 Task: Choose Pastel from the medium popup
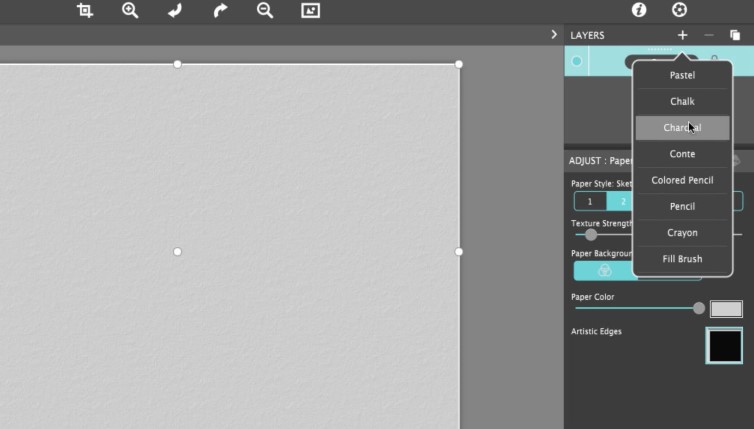(682, 75)
